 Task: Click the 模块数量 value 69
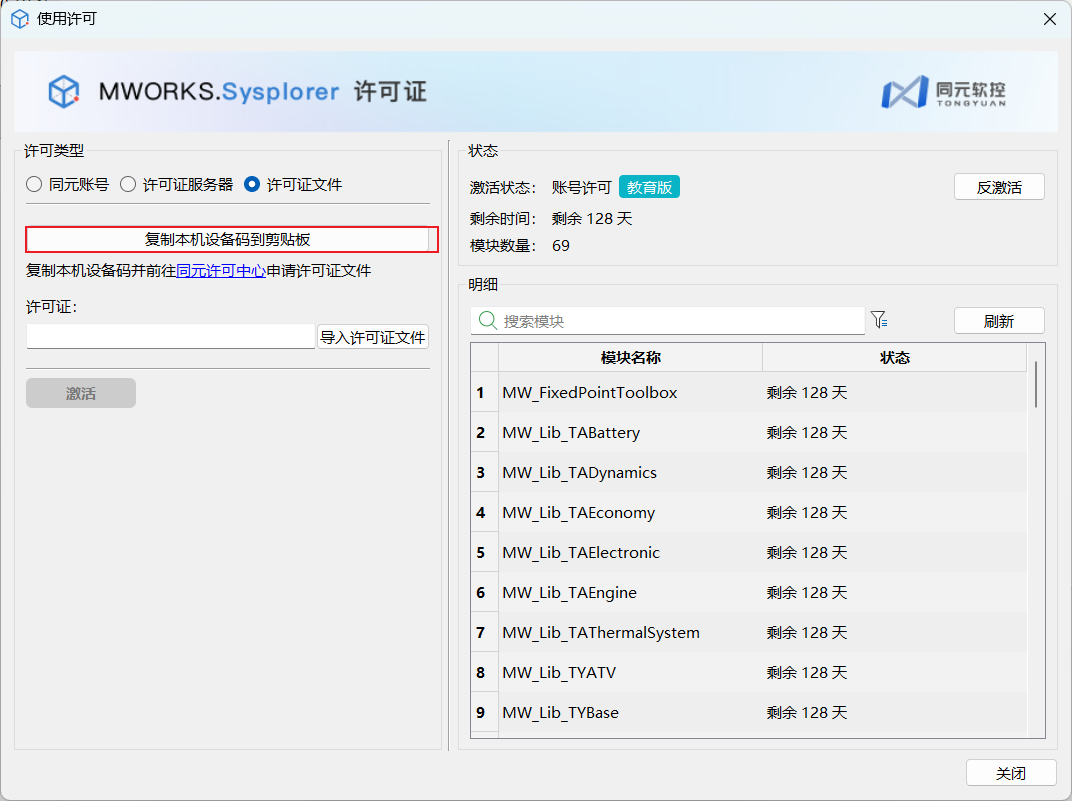(x=561, y=246)
